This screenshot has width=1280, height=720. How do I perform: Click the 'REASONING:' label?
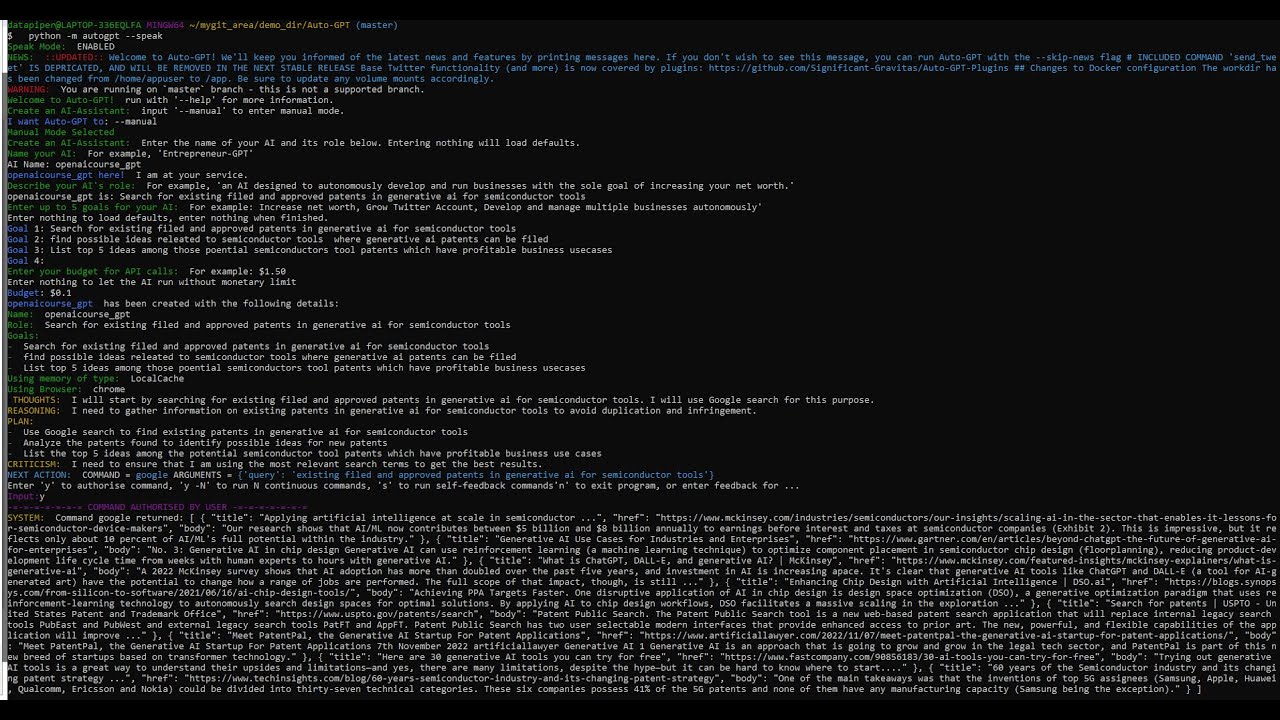point(33,411)
